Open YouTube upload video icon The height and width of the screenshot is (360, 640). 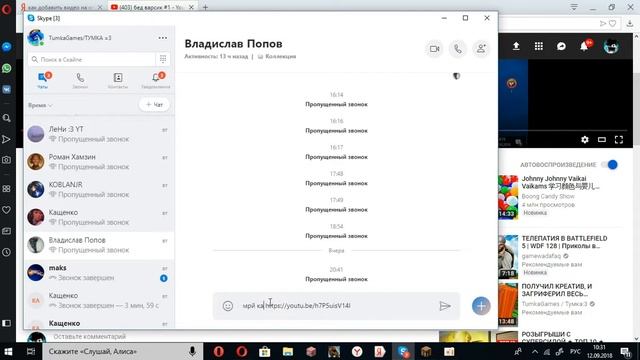coord(516,46)
